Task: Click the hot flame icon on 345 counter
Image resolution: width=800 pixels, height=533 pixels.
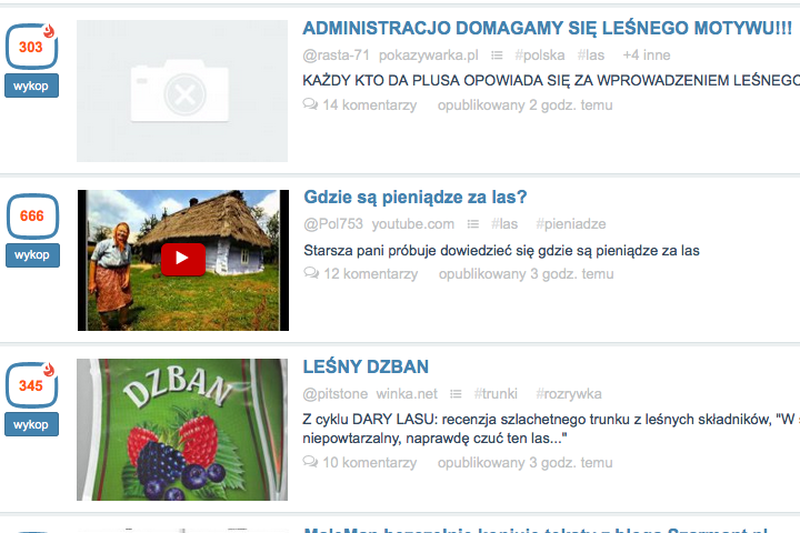Action: (x=49, y=369)
